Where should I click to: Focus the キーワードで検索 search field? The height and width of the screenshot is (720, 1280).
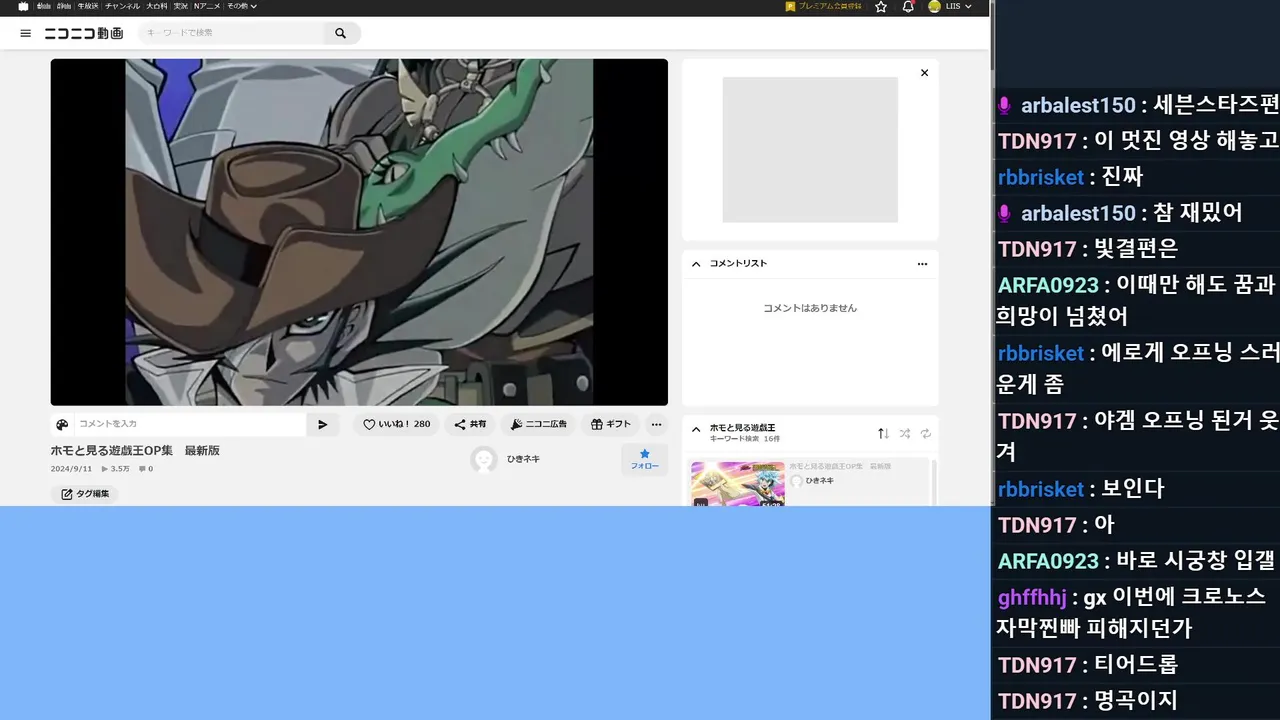pos(232,33)
